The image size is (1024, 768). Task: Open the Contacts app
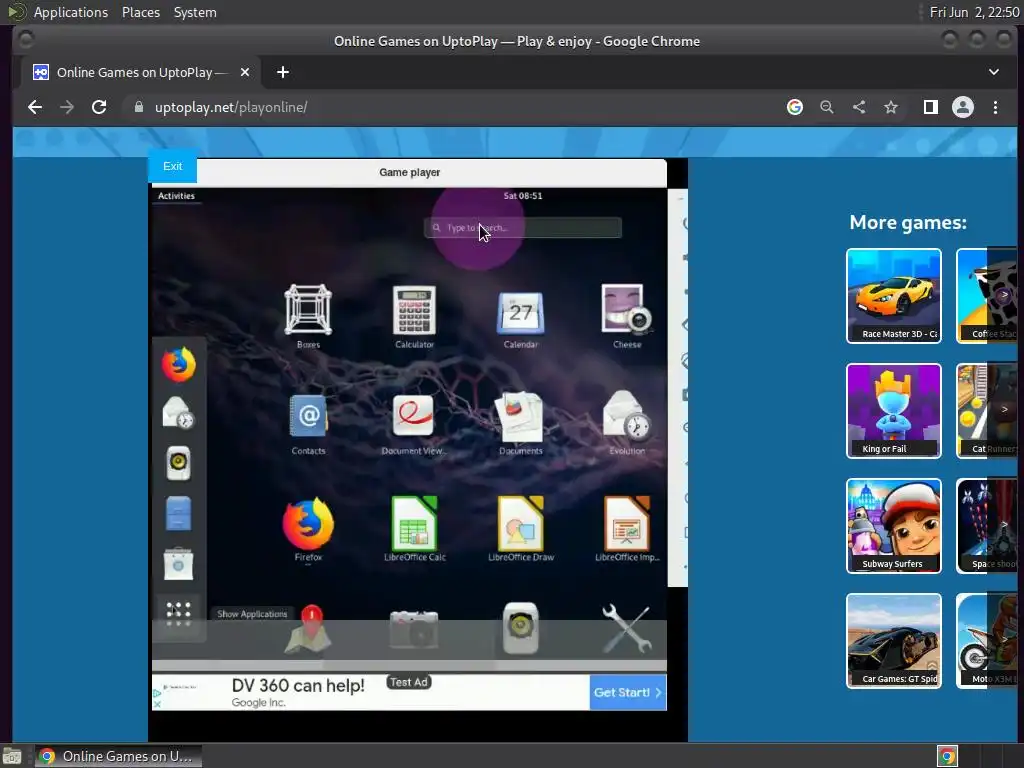click(x=308, y=416)
